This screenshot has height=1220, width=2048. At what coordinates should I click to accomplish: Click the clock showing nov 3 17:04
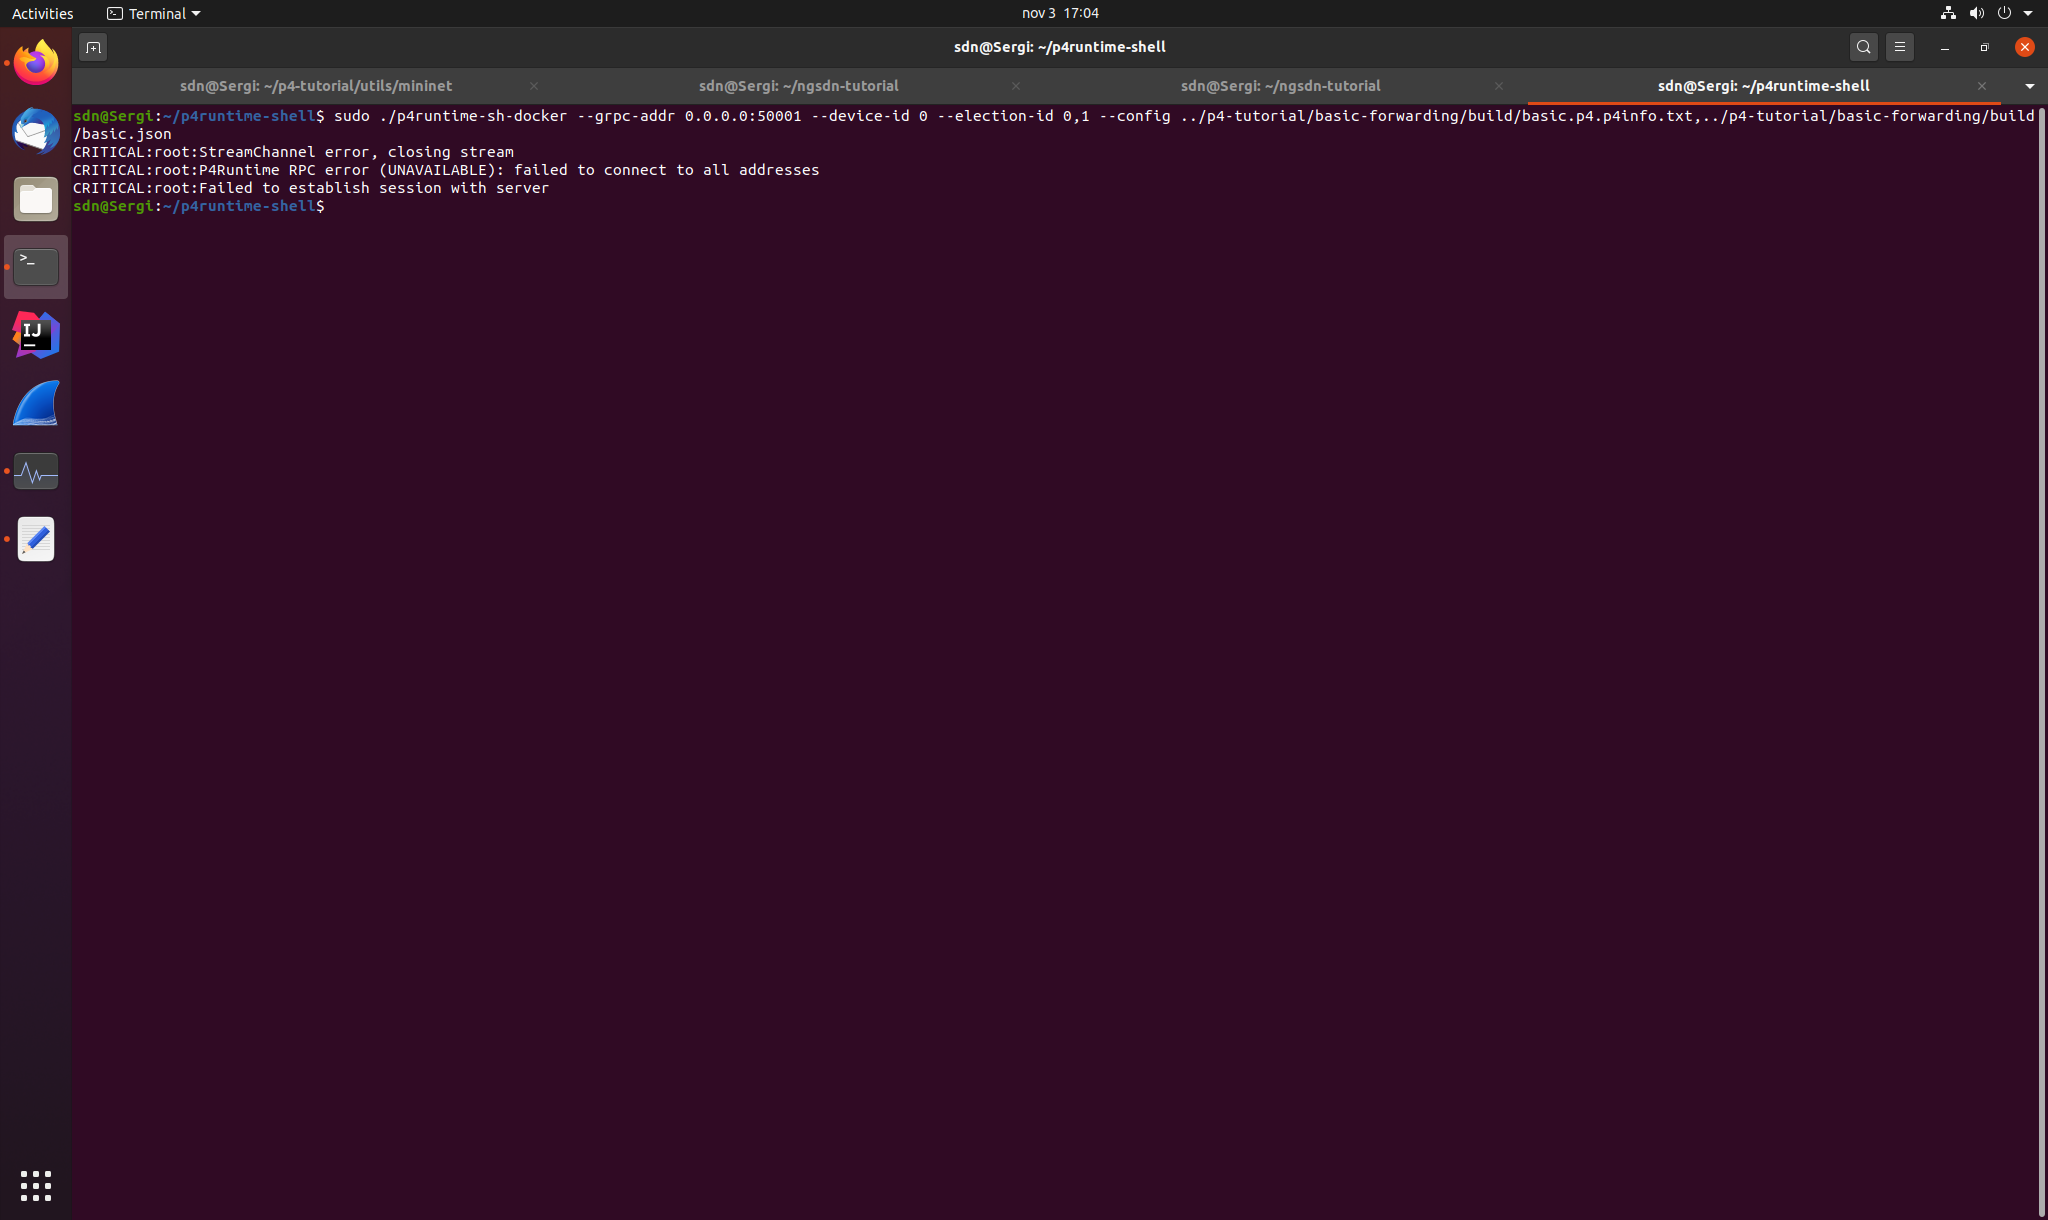[x=1059, y=13]
